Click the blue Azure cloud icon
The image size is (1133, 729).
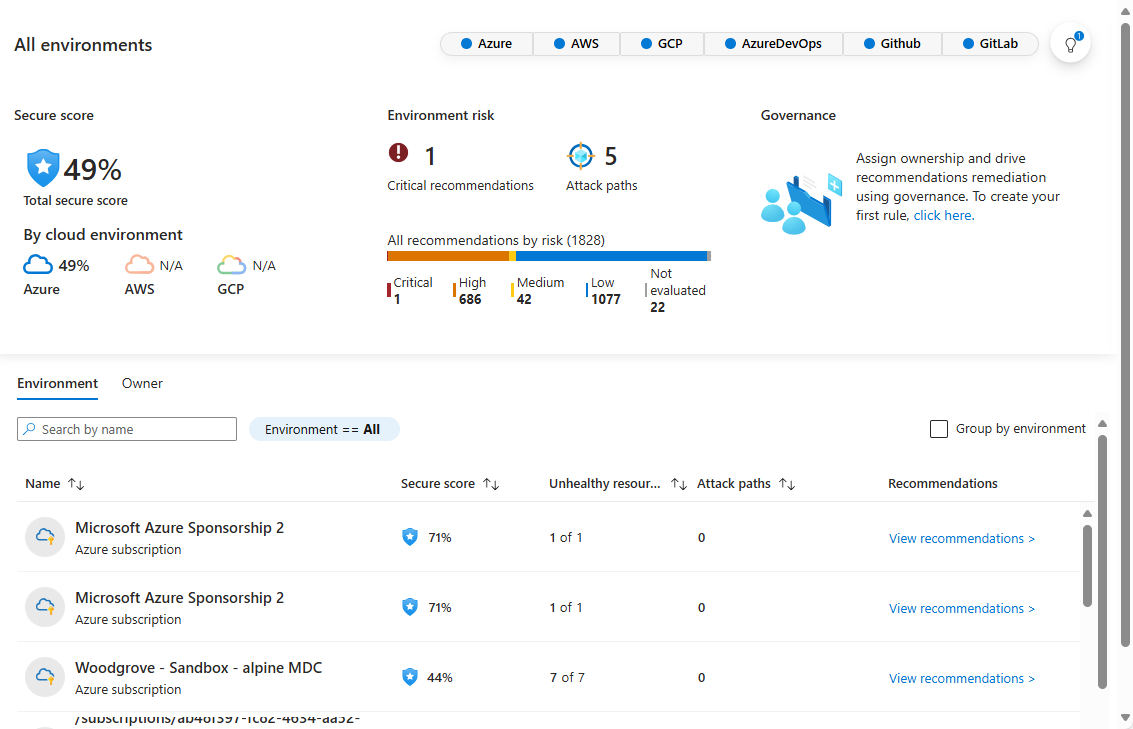[x=38, y=265]
